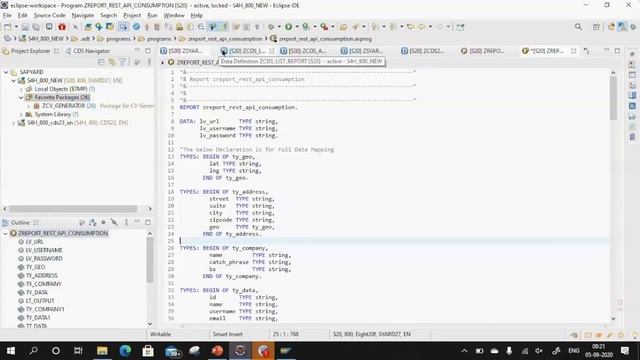Click the New wizard toolbar icon
Screen dimensions: 640x360
coord(7,27)
